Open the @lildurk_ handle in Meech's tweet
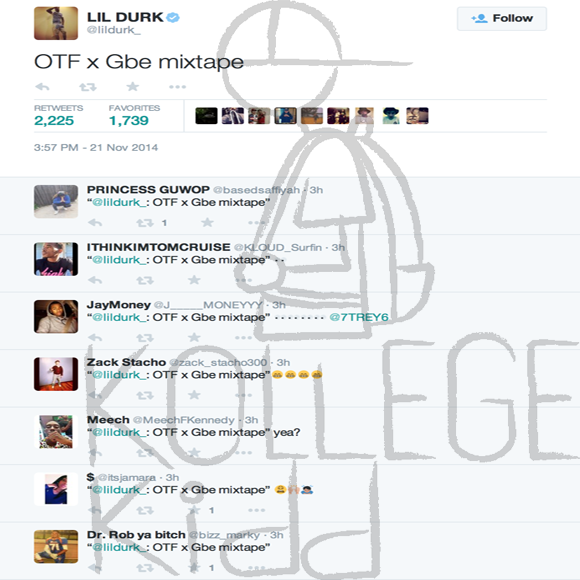 coord(116,432)
